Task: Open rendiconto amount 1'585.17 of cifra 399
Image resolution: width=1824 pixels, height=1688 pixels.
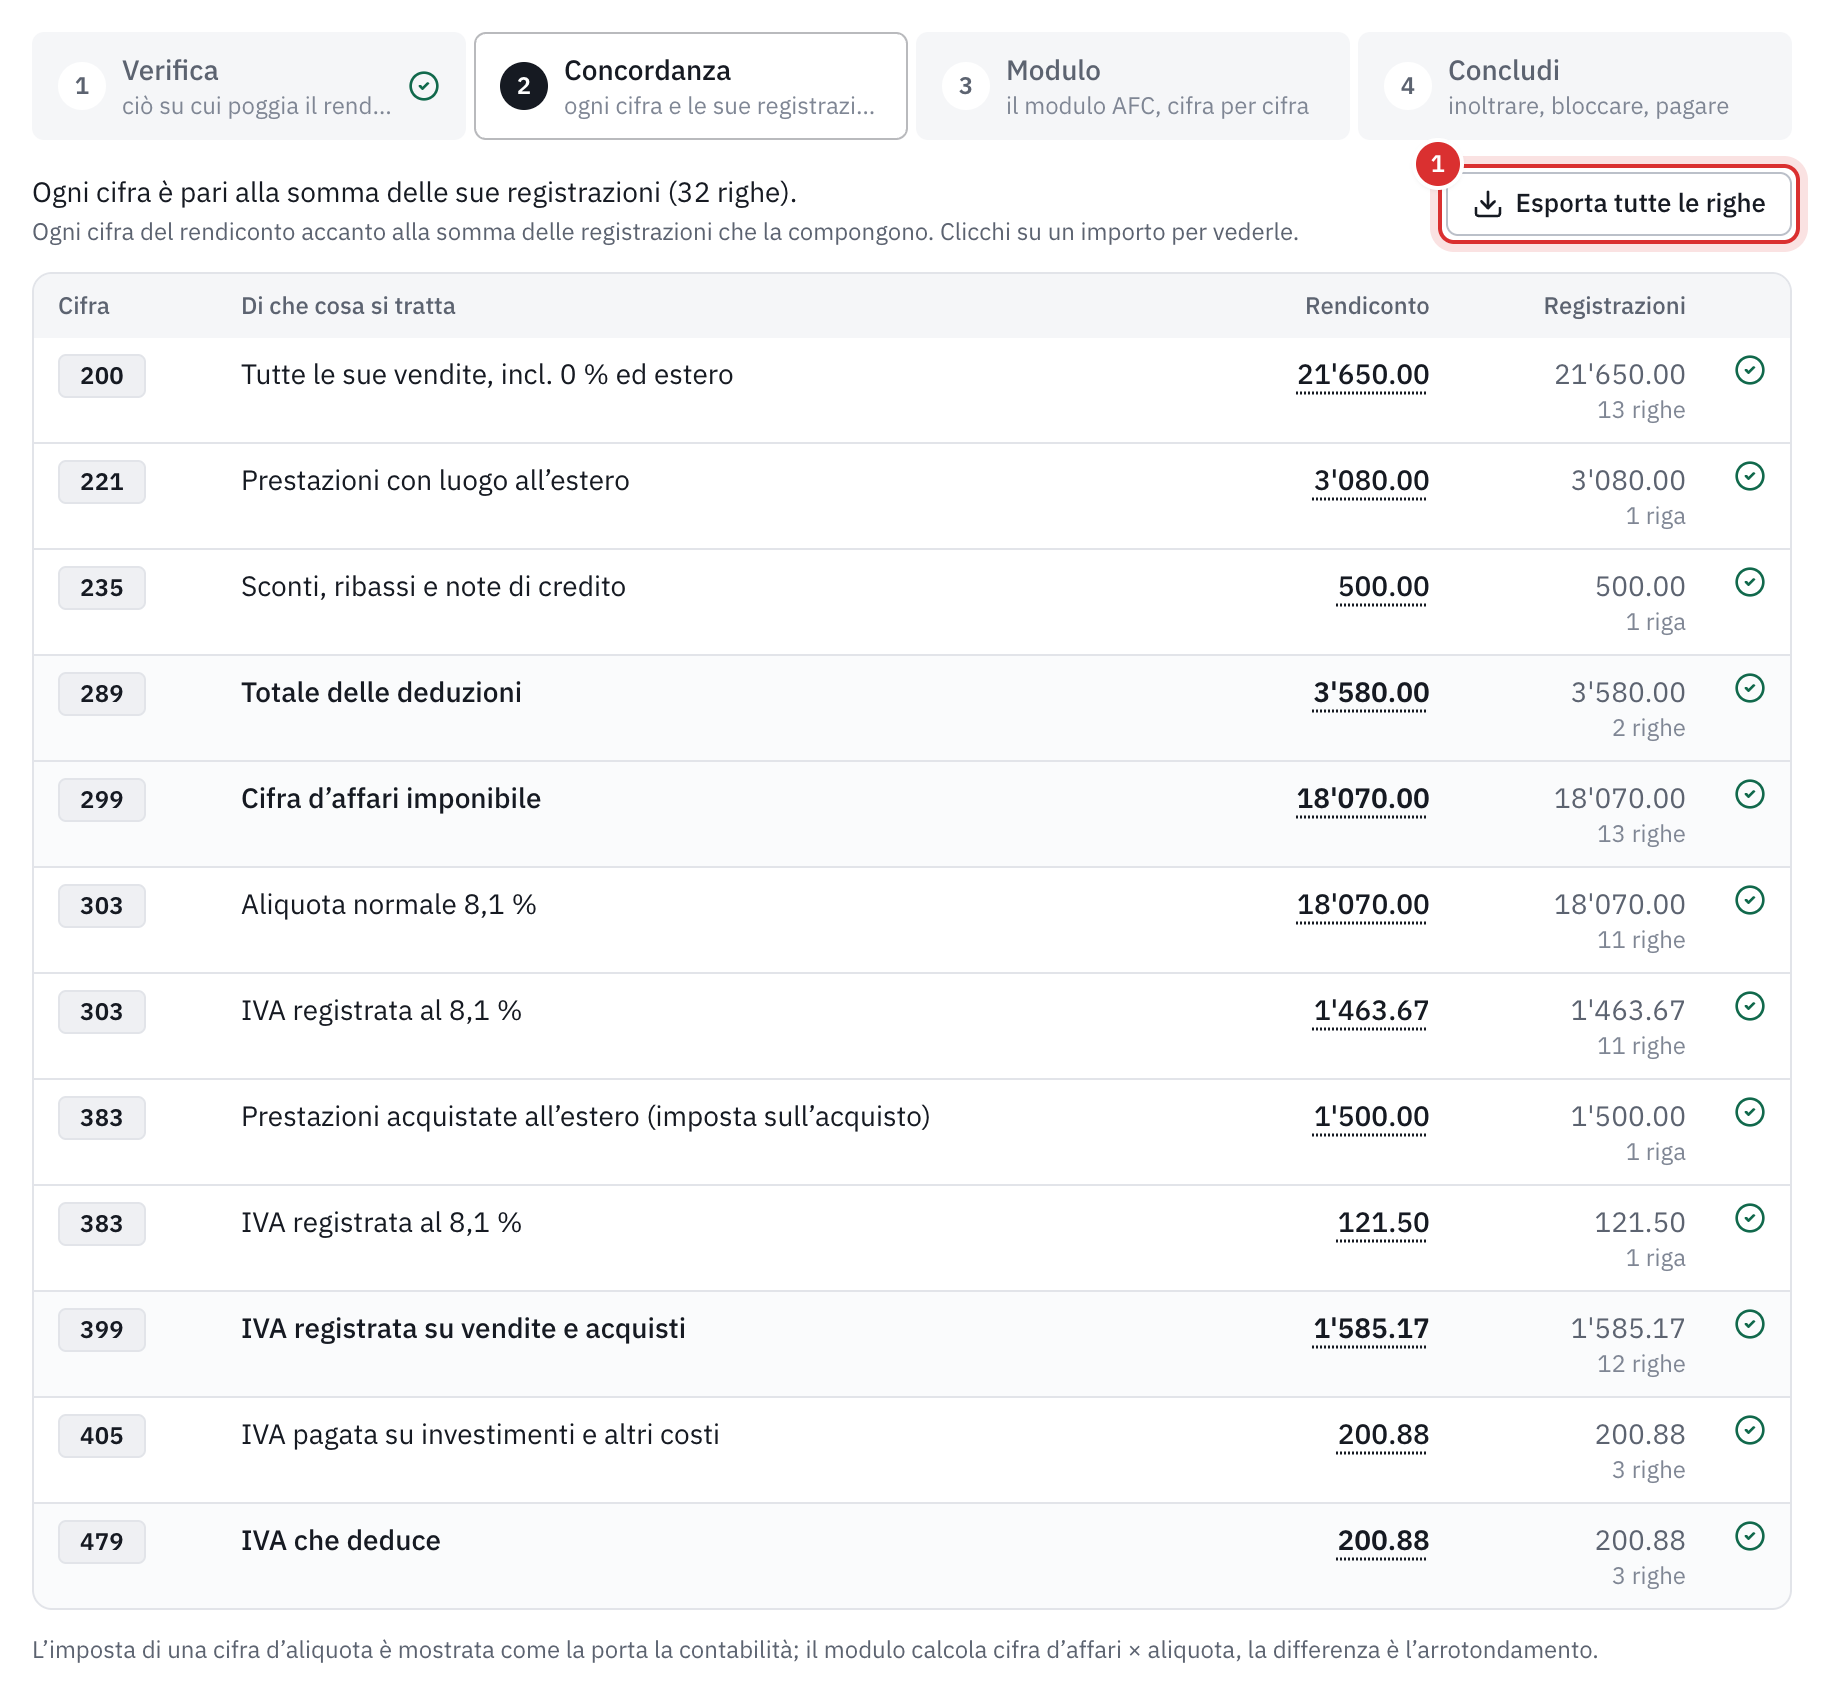Action: tap(1371, 1329)
